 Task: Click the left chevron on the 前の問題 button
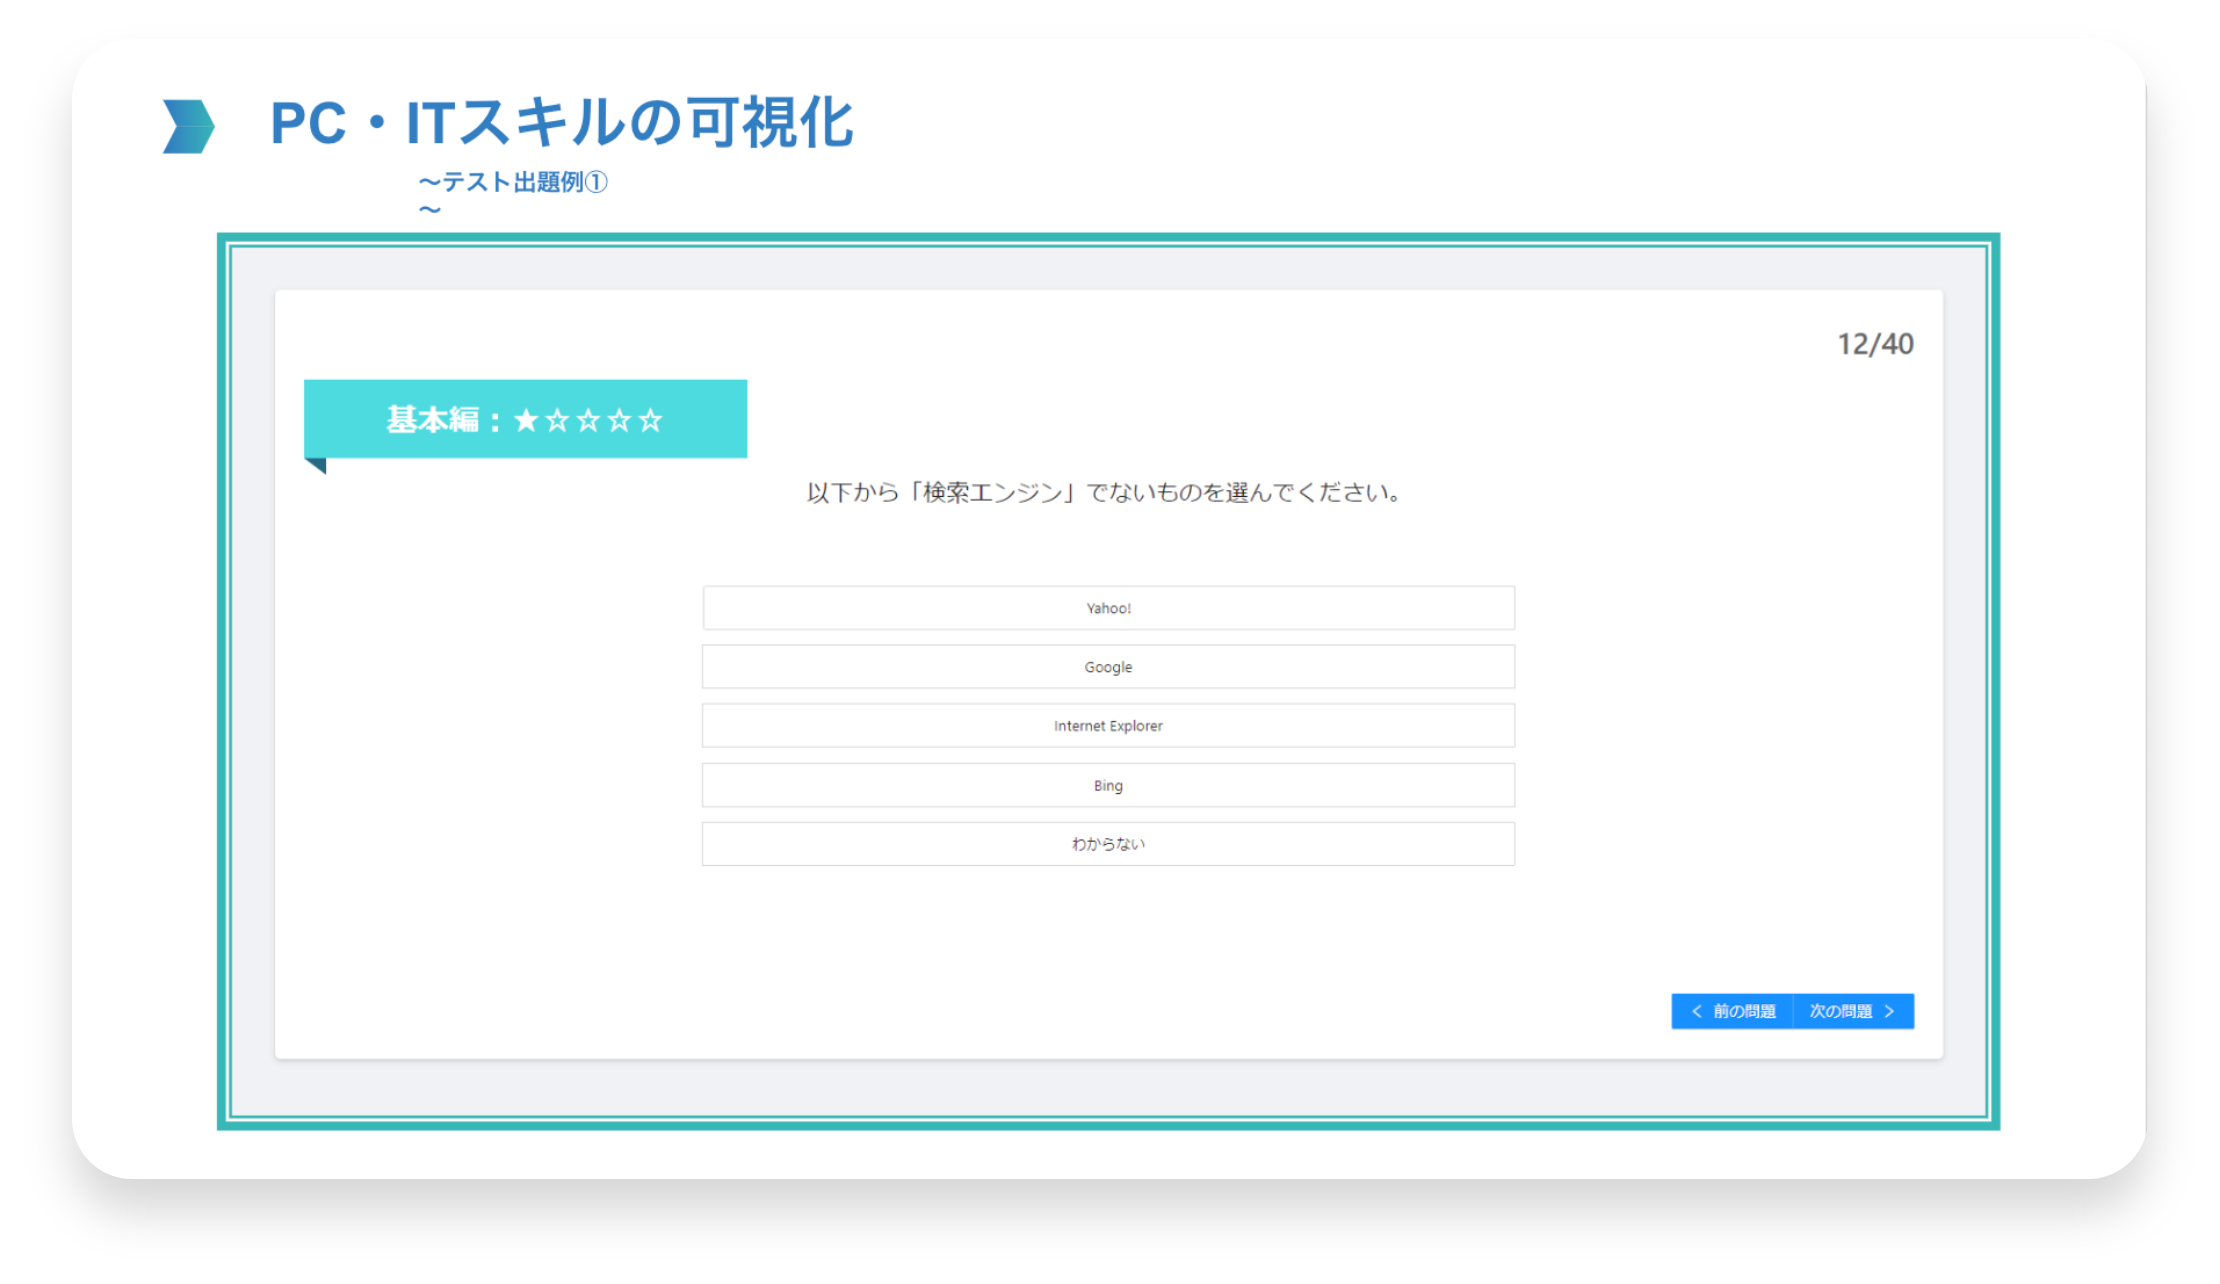pos(1696,1011)
